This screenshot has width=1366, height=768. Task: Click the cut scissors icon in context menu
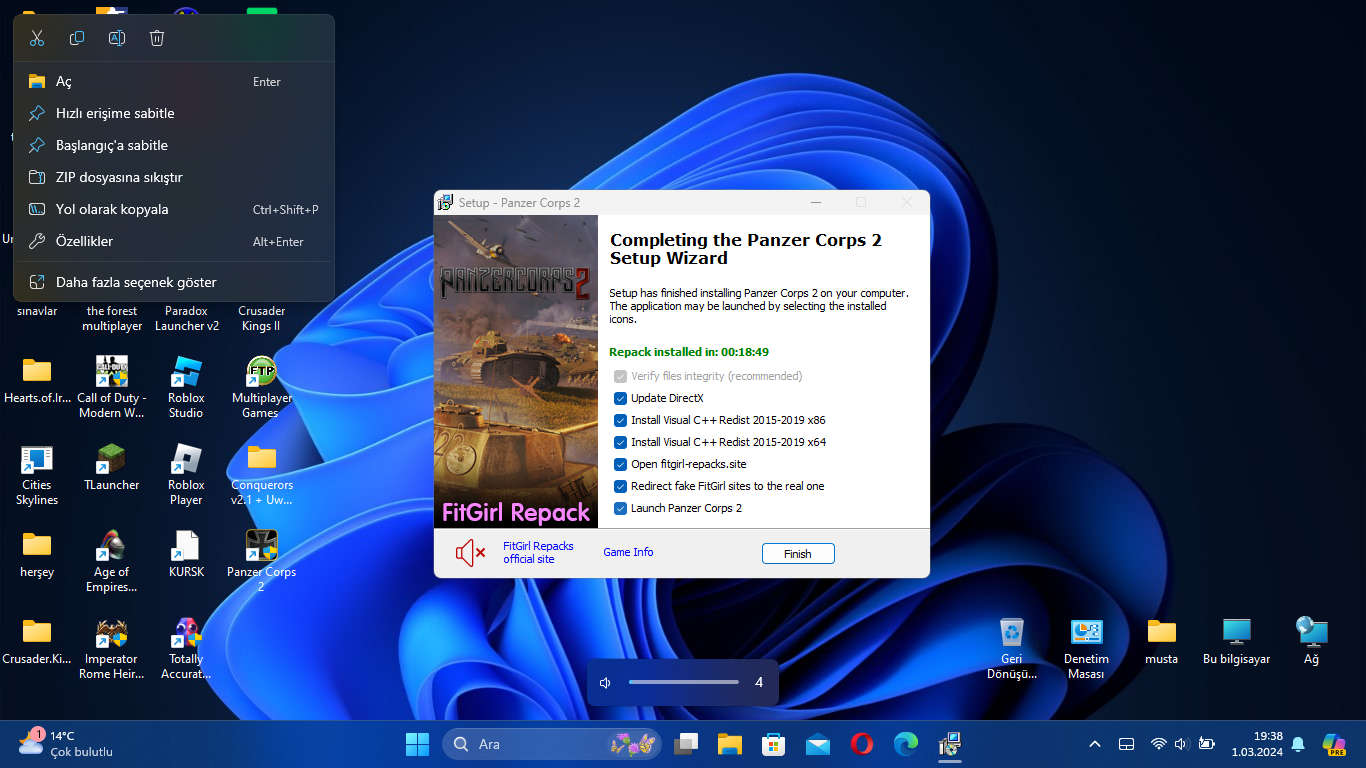point(37,38)
